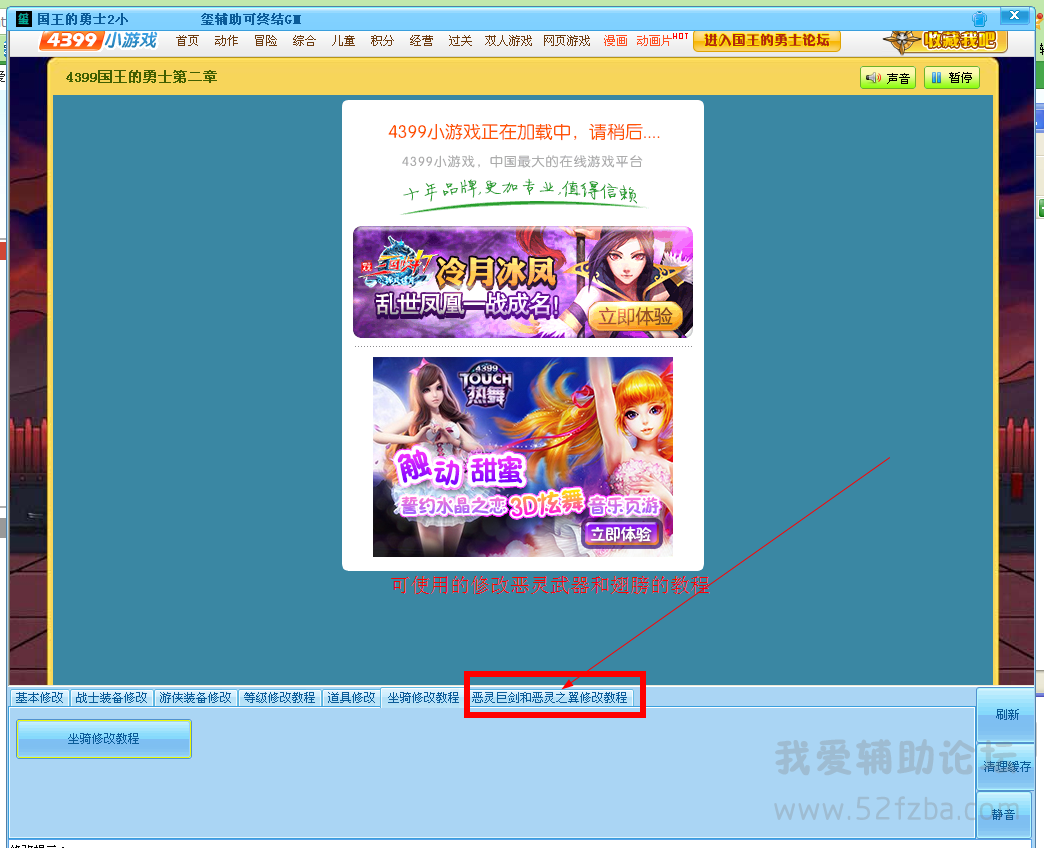Click the 收藏我吧 bookmark button
The image size is (1044, 848).
[945, 41]
